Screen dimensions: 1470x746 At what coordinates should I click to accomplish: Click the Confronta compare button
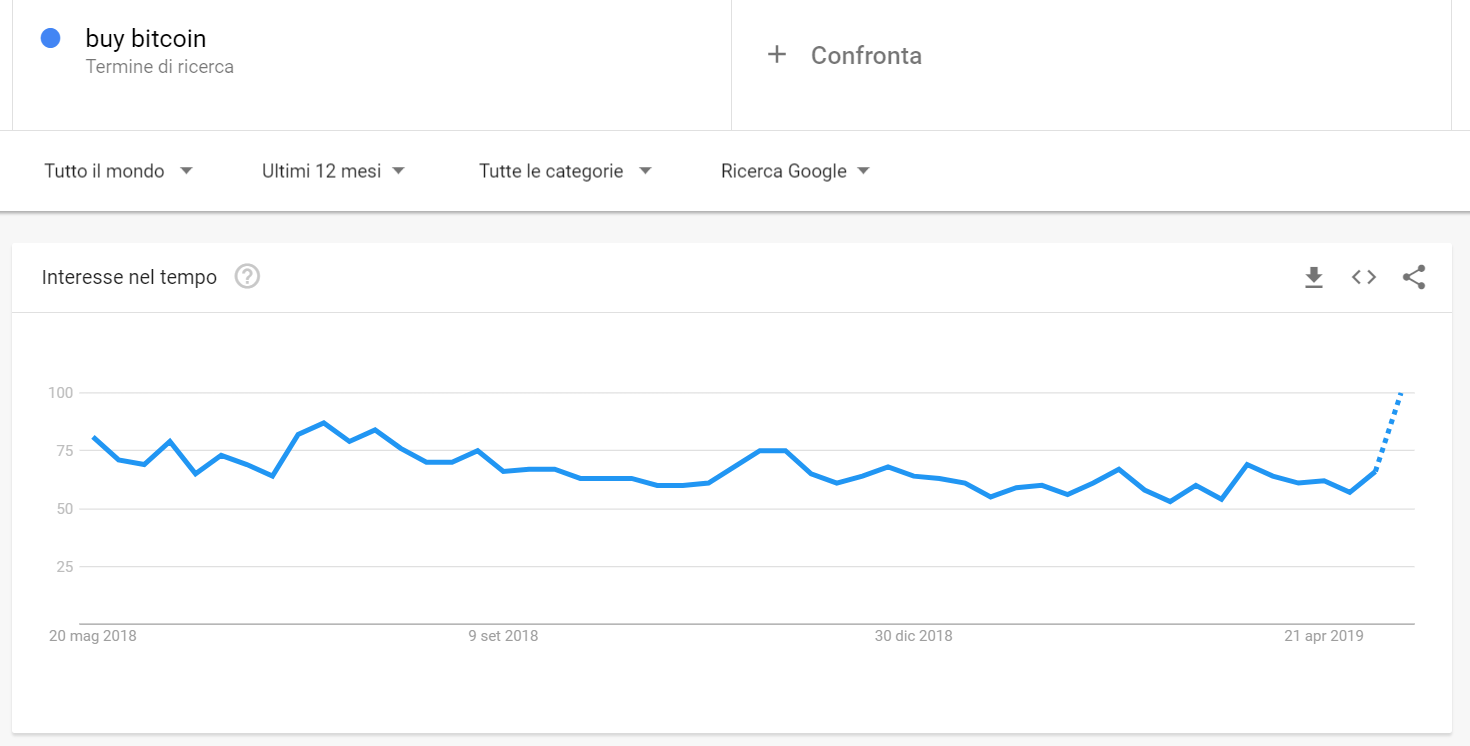(x=866, y=56)
